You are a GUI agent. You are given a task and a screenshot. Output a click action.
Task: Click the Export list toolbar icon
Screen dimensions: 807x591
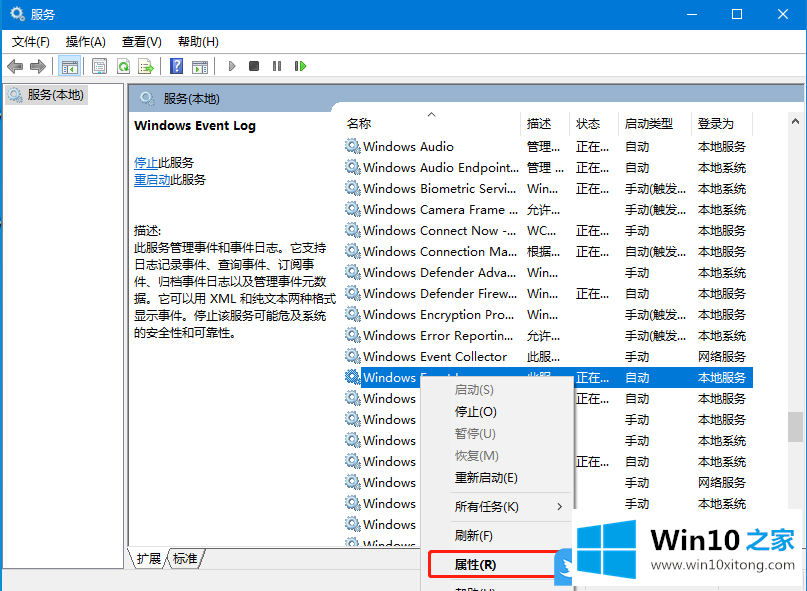[146, 66]
